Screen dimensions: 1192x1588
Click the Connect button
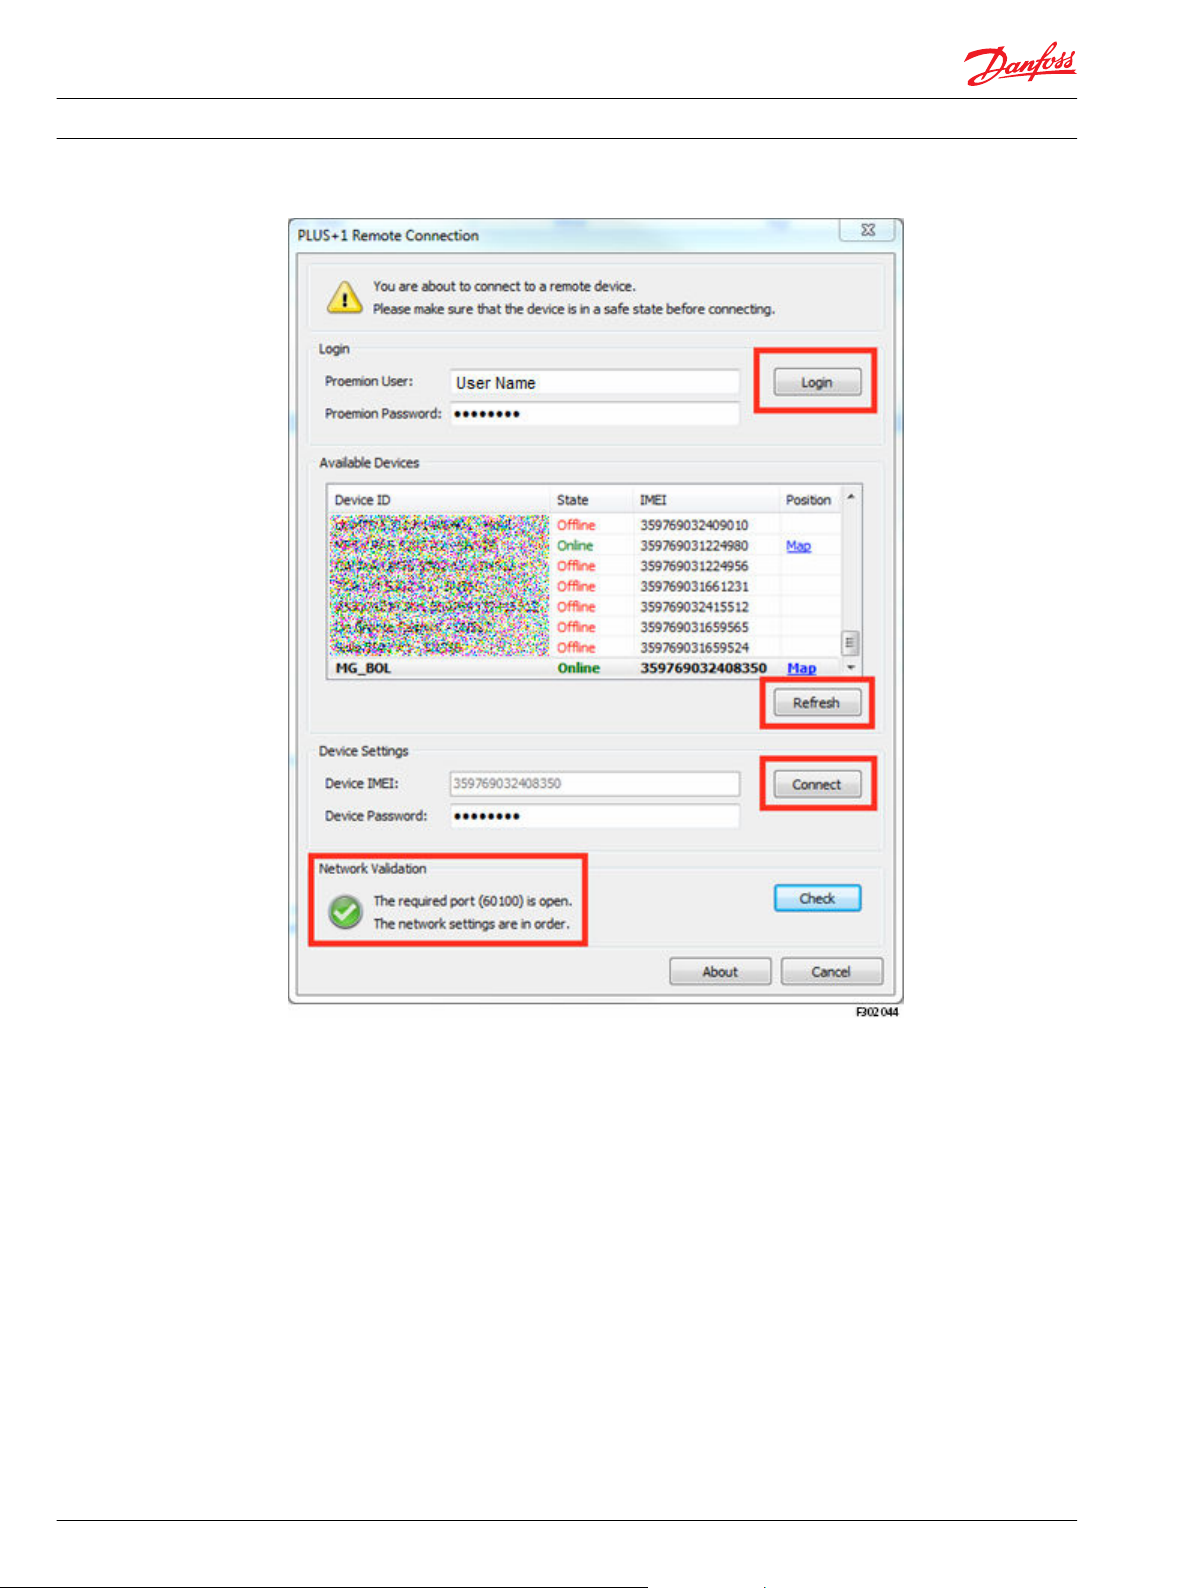pos(817,784)
